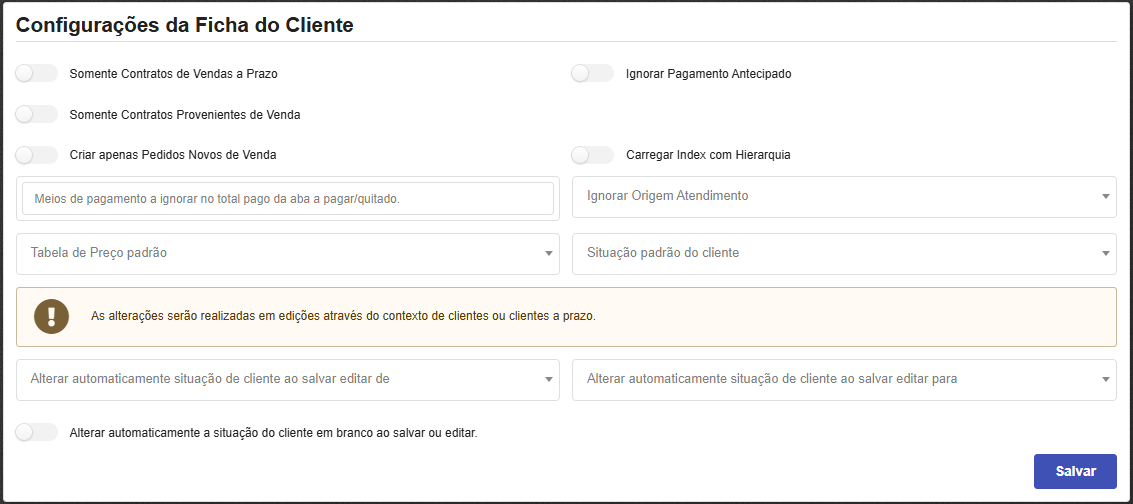Open the Ignorar Origem Atendimento dropdown

[x=843, y=197]
